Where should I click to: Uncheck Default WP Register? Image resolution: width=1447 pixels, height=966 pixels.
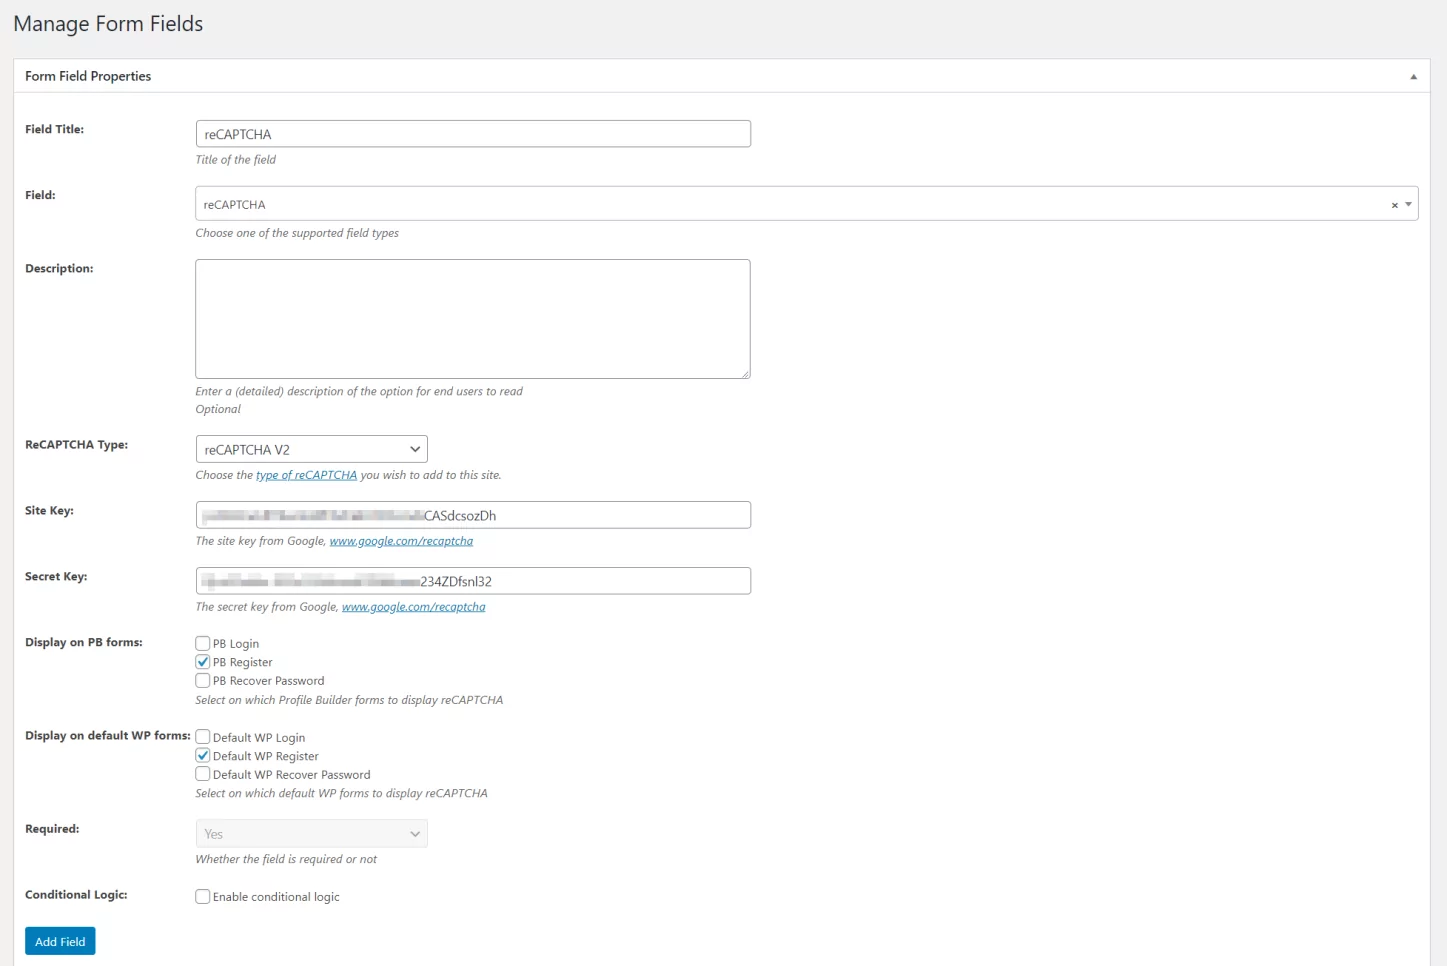tap(203, 755)
